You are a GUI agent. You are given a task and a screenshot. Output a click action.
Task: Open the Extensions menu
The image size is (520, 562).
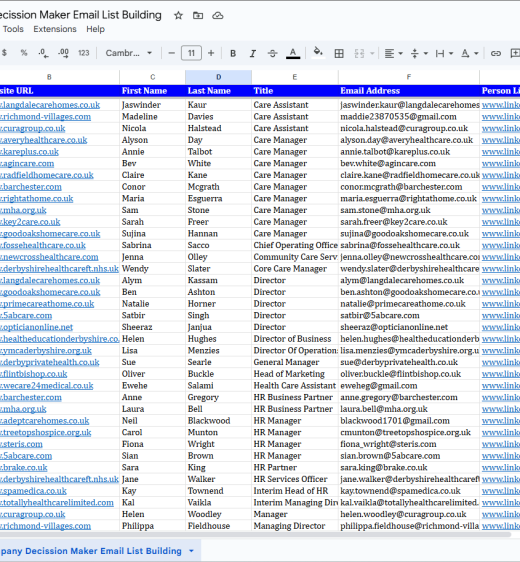pos(55,29)
